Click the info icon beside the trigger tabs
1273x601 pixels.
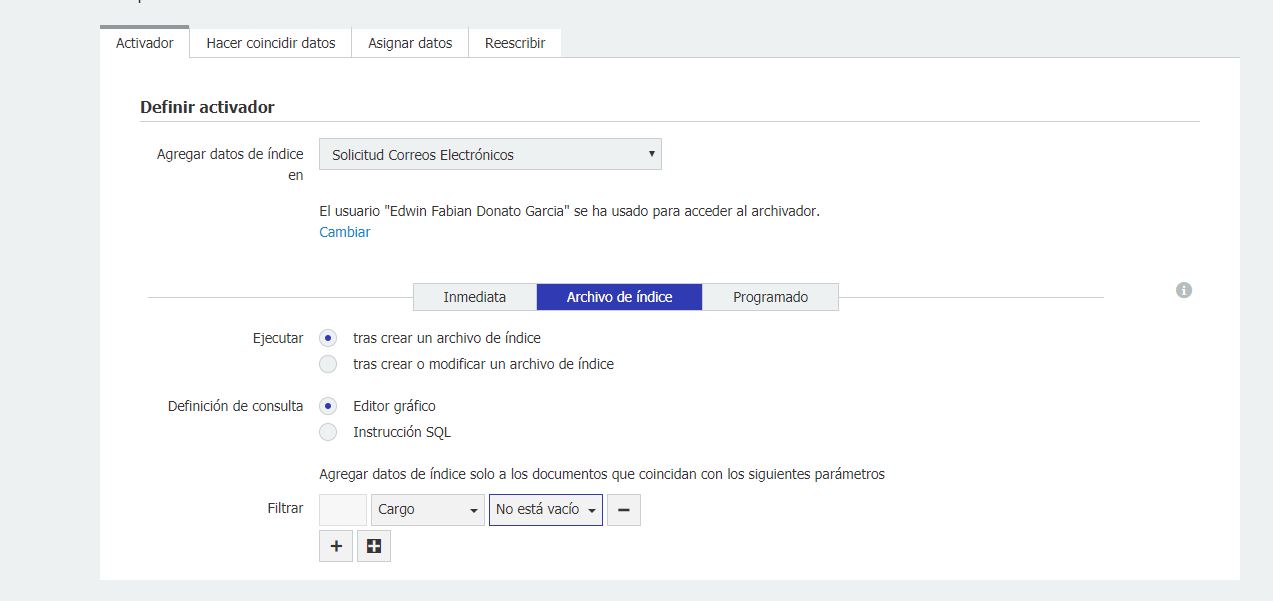point(1184,290)
